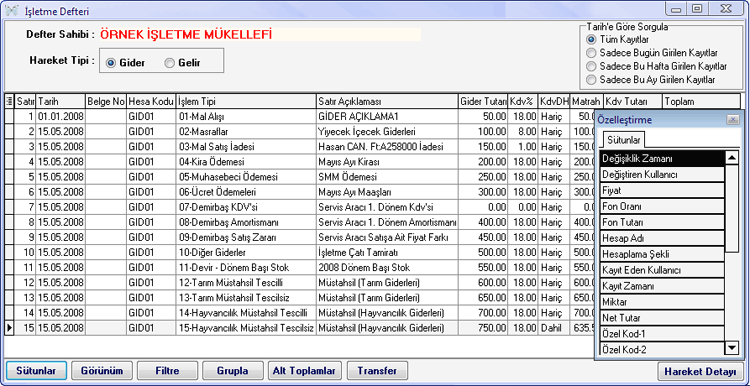This screenshot has width=750, height=386.
Task: Select Net Tutar column item
Action: [x=662, y=318]
